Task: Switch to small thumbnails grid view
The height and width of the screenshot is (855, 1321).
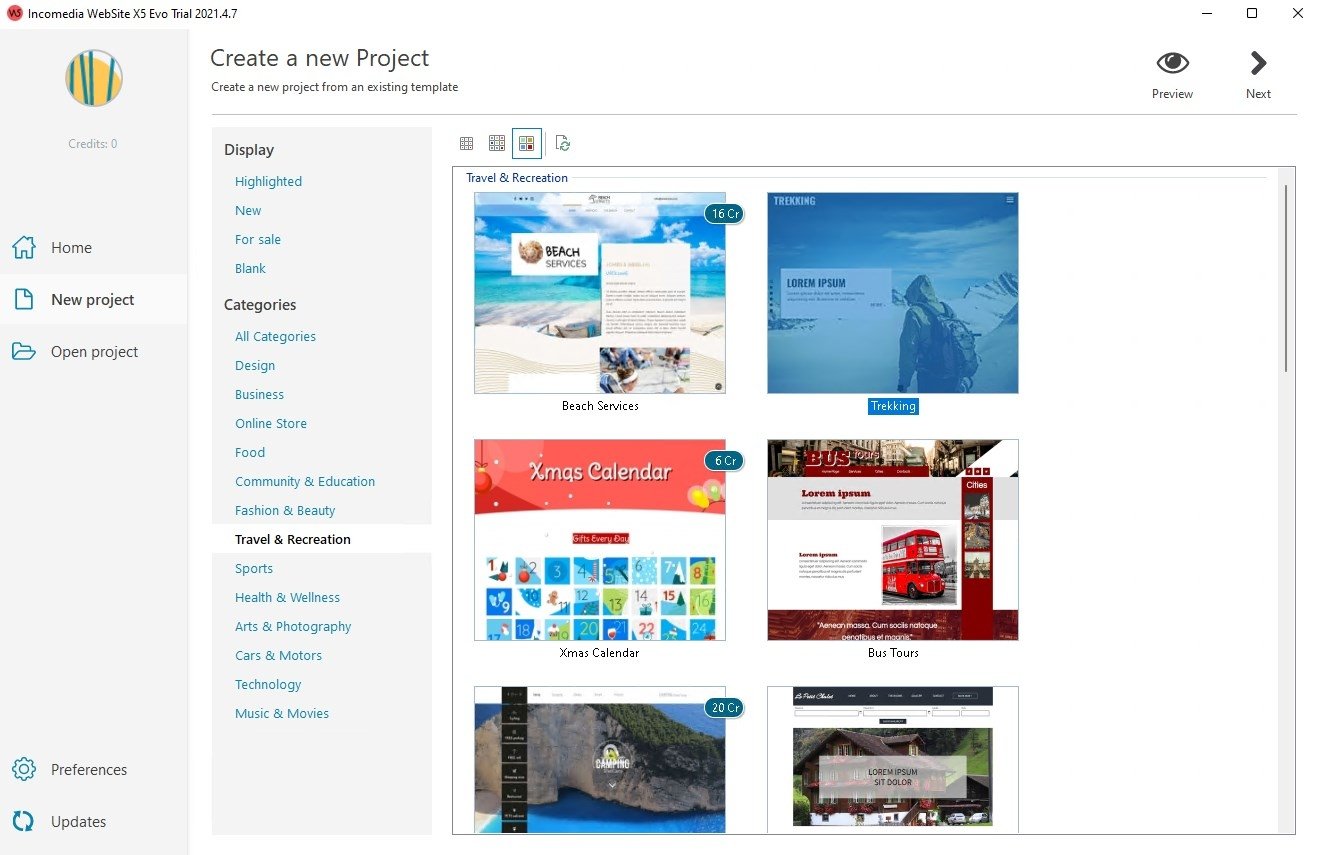Action: [x=466, y=144]
